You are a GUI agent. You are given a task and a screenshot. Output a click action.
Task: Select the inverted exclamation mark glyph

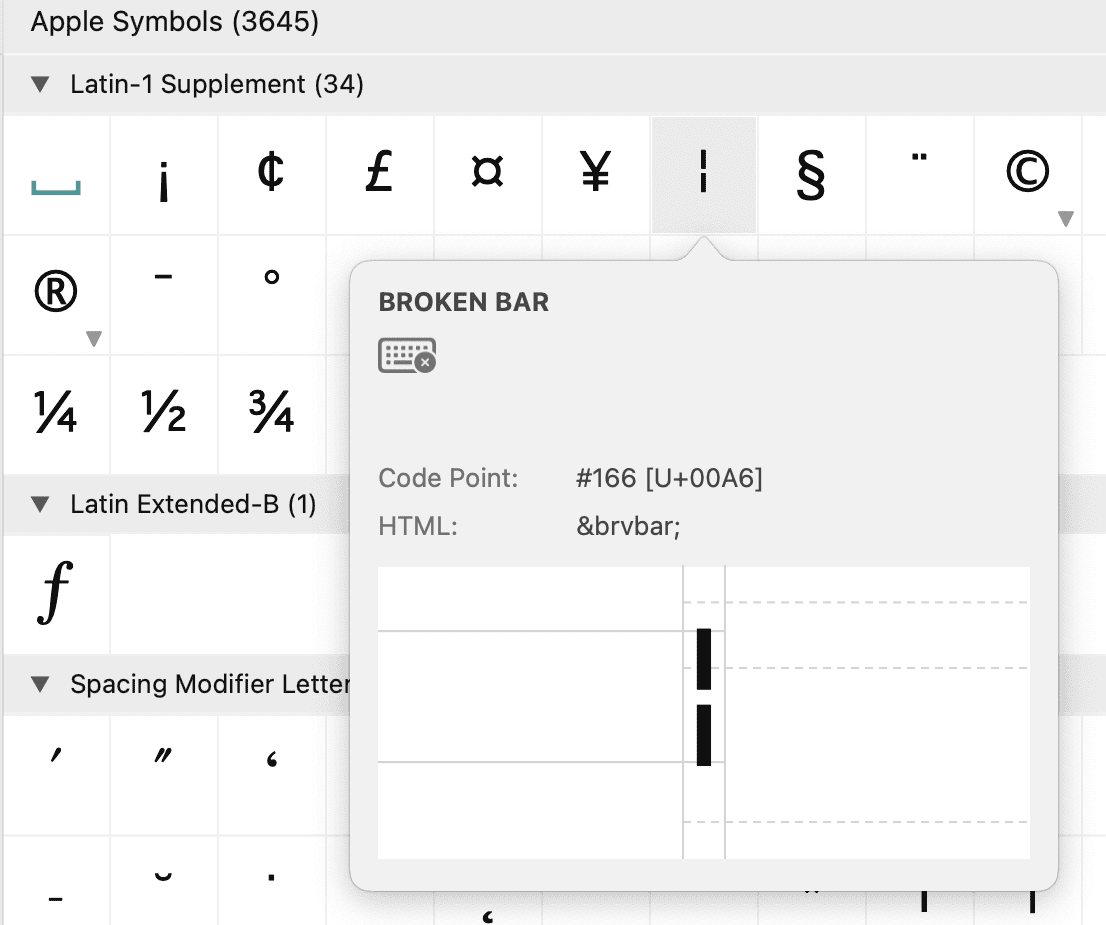[x=163, y=176]
